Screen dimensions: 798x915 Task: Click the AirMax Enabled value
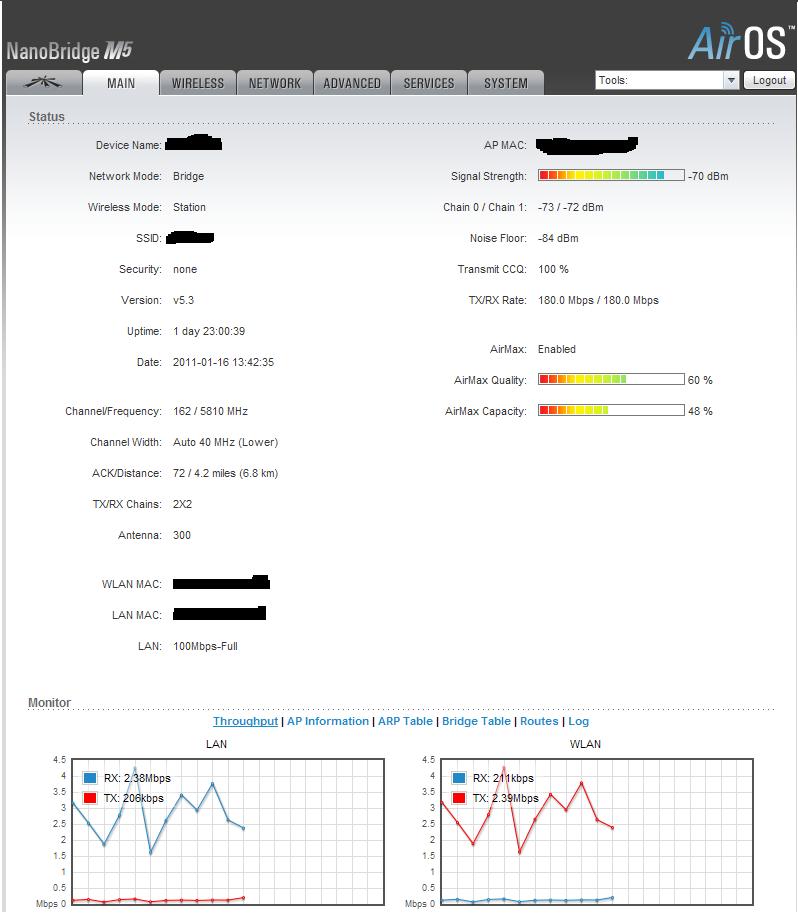(x=556, y=349)
